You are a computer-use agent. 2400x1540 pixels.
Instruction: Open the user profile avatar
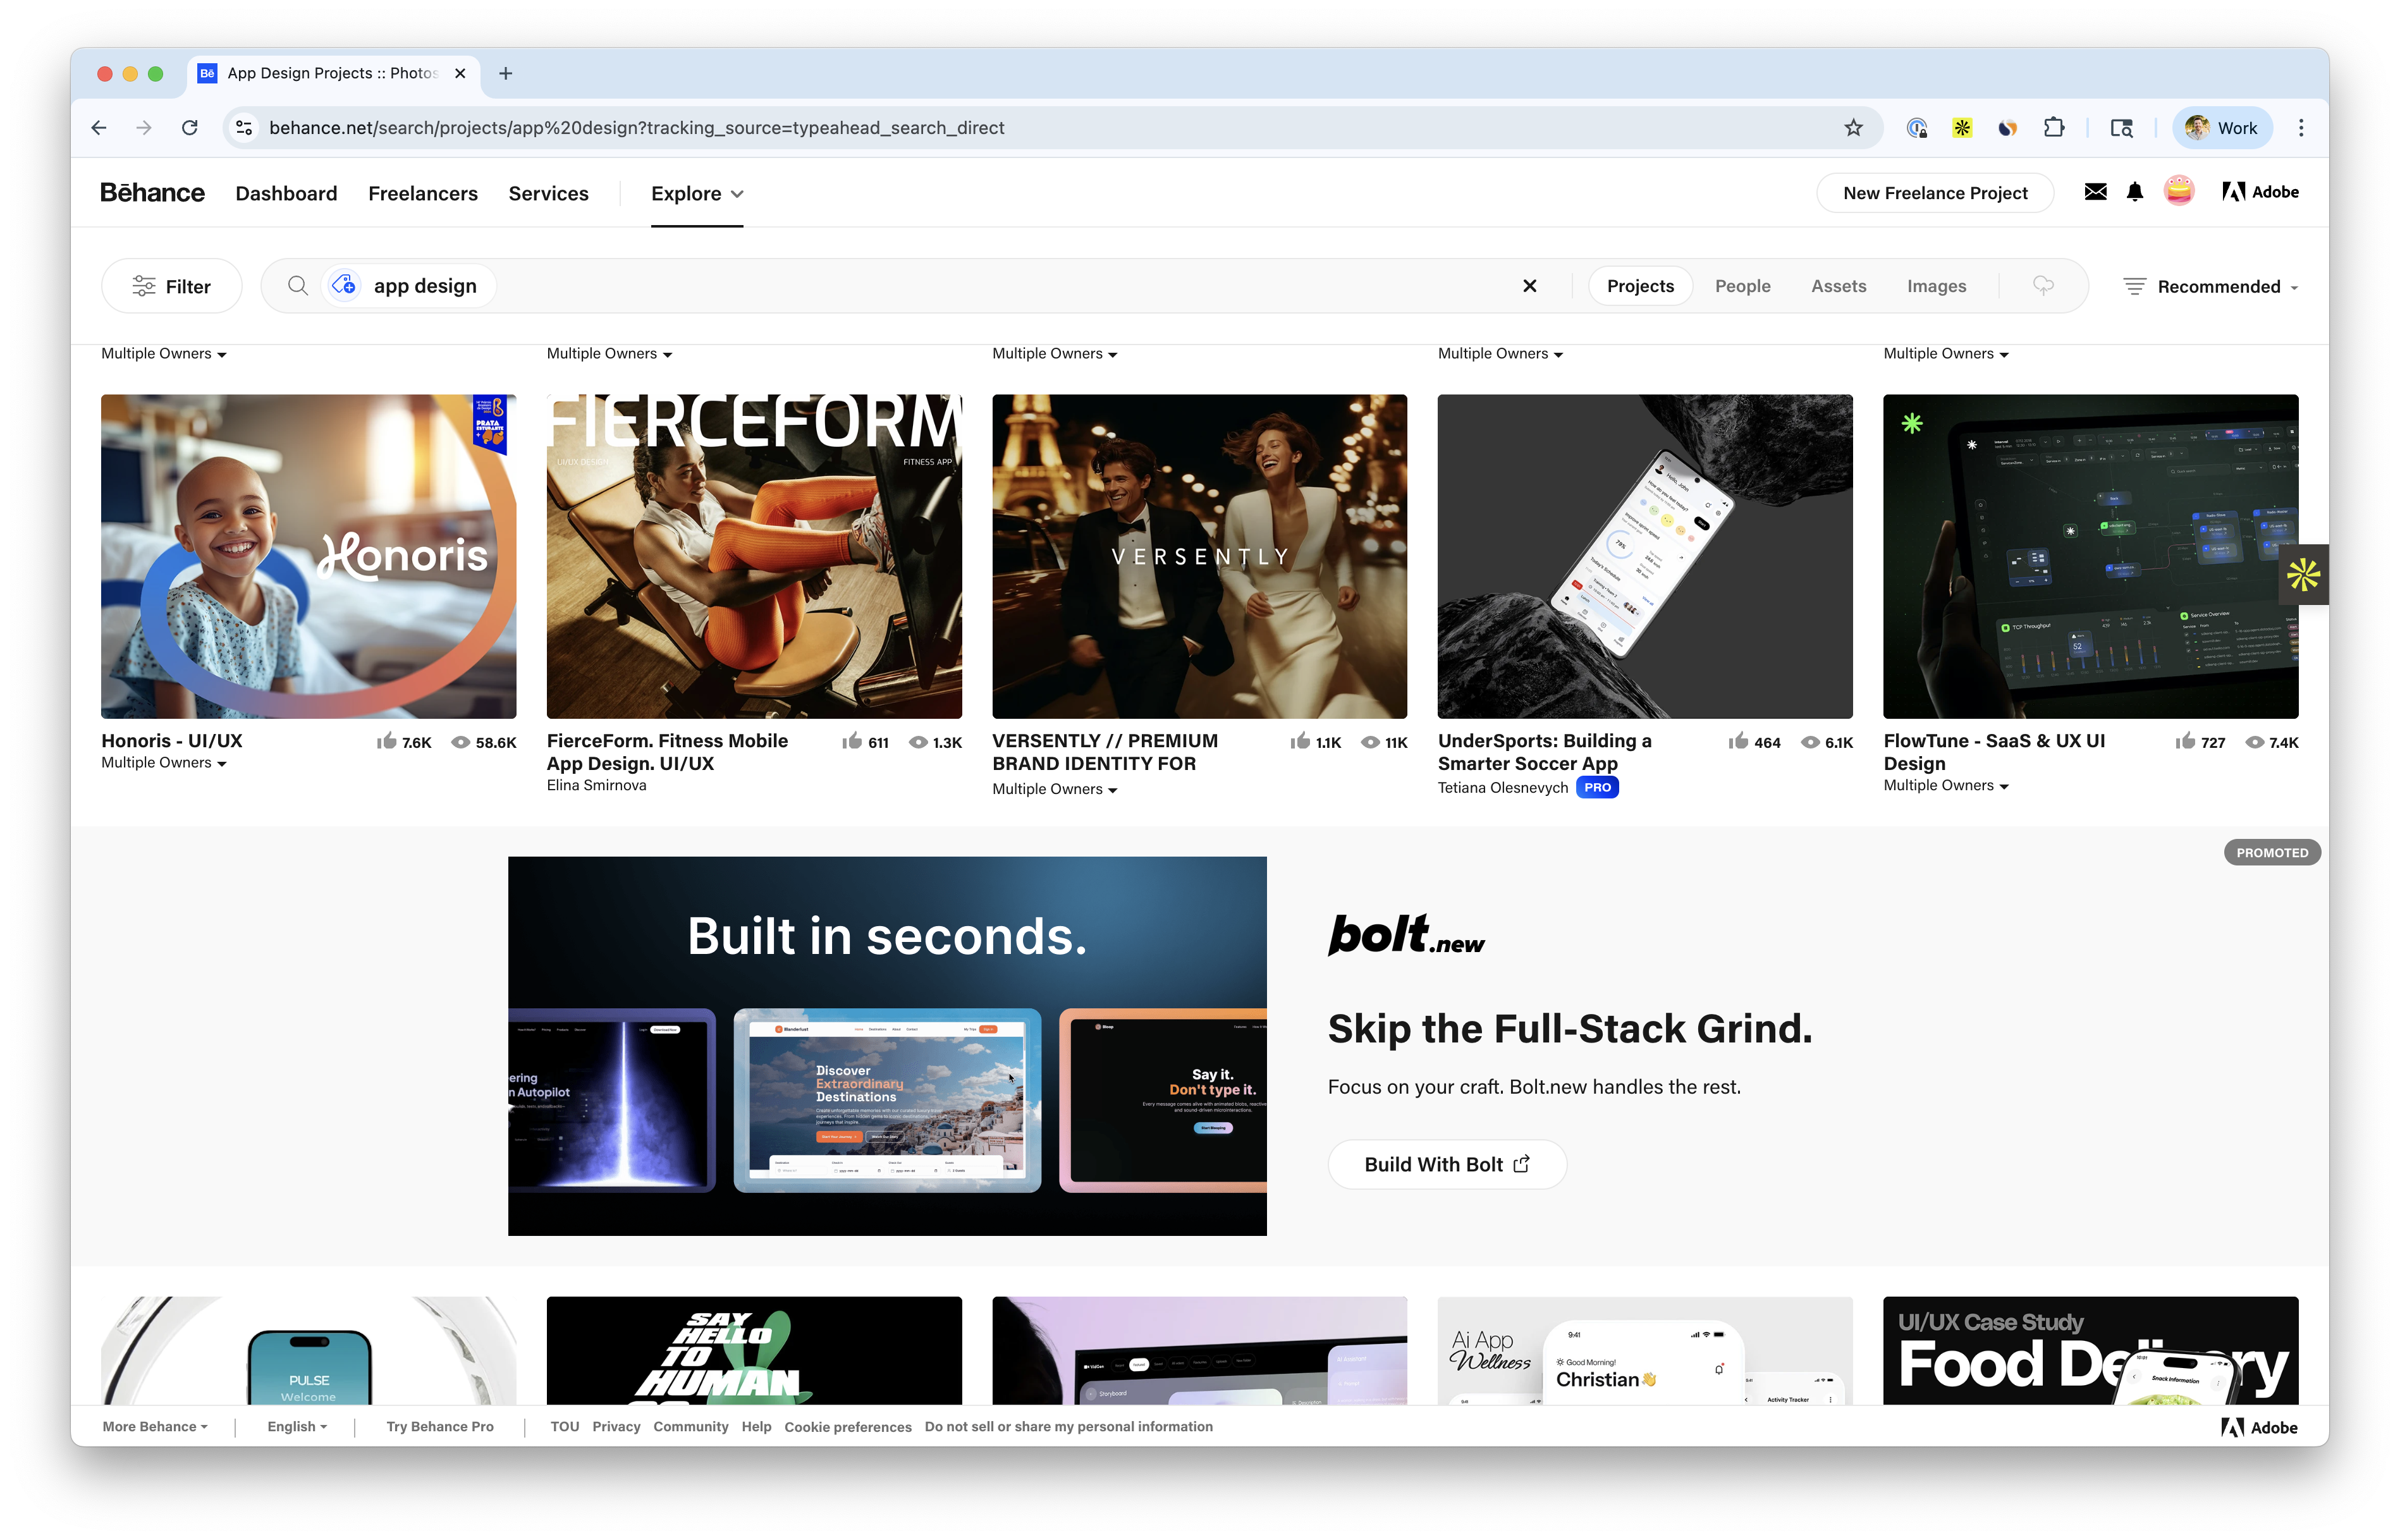2179,191
